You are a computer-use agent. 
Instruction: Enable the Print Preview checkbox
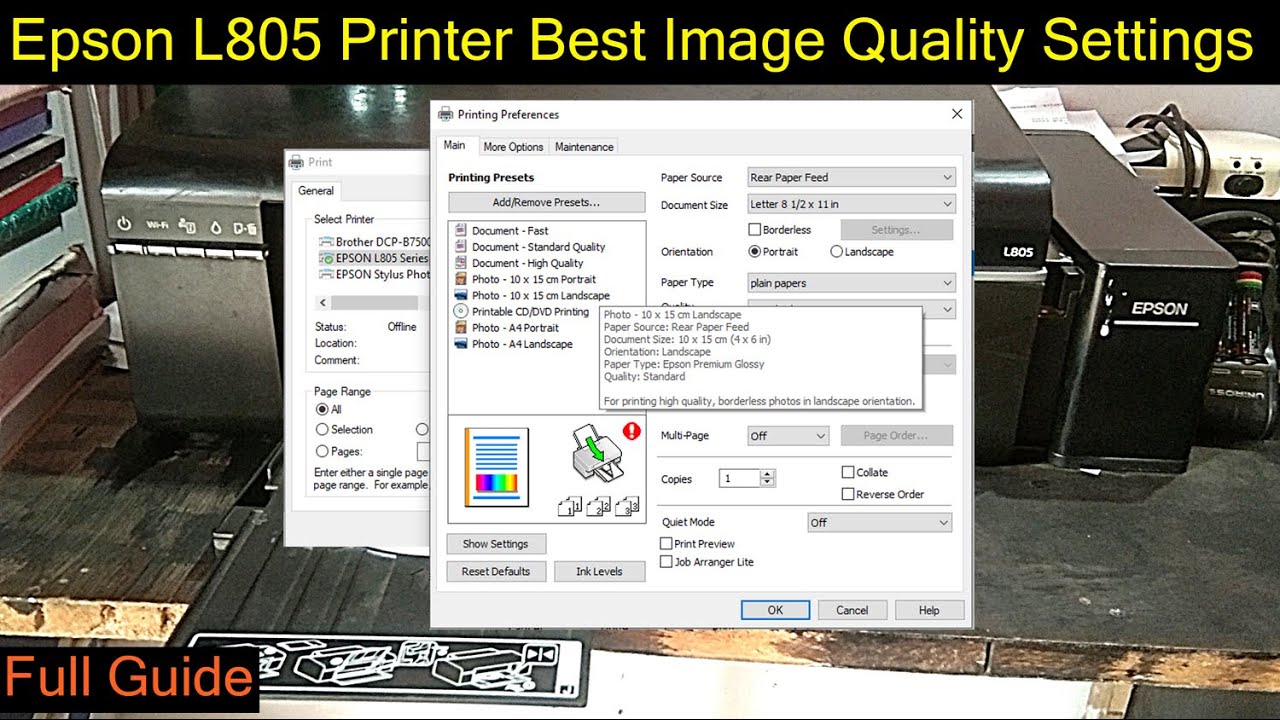[666, 544]
